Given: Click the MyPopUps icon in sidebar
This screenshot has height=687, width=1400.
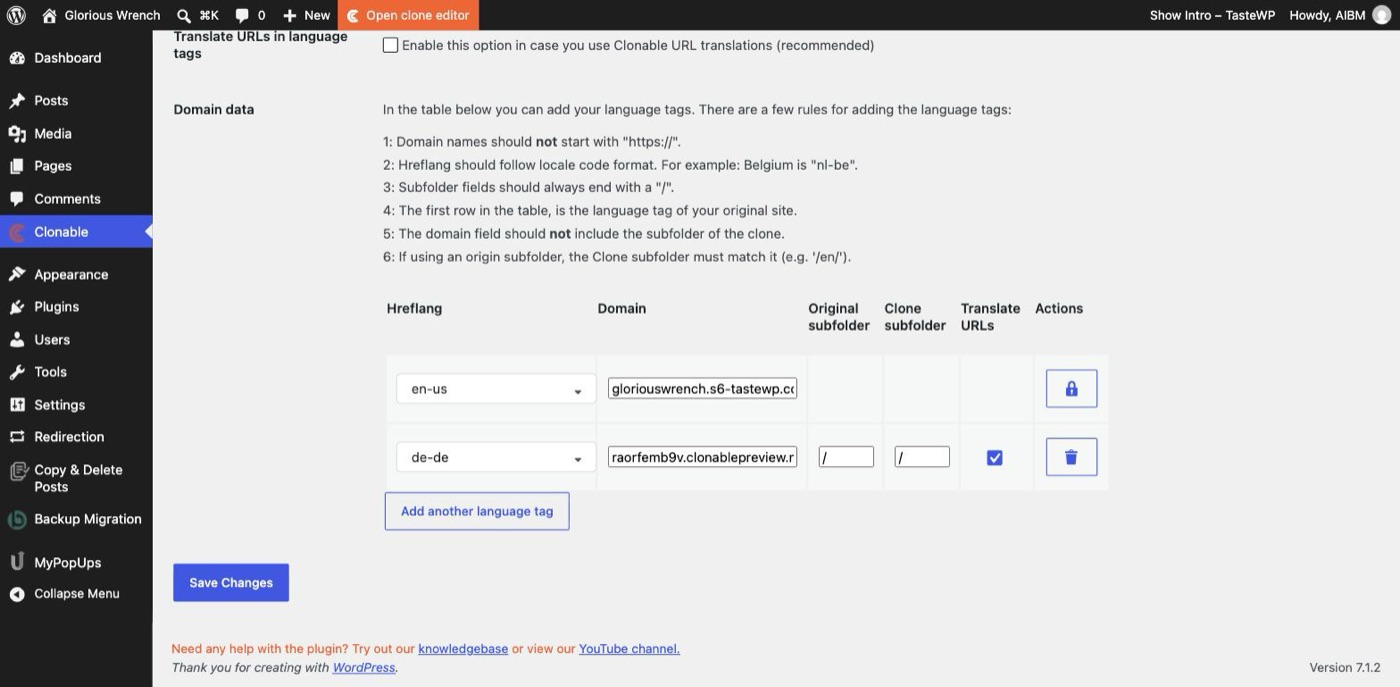Looking at the screenshot, I should 17,562.
